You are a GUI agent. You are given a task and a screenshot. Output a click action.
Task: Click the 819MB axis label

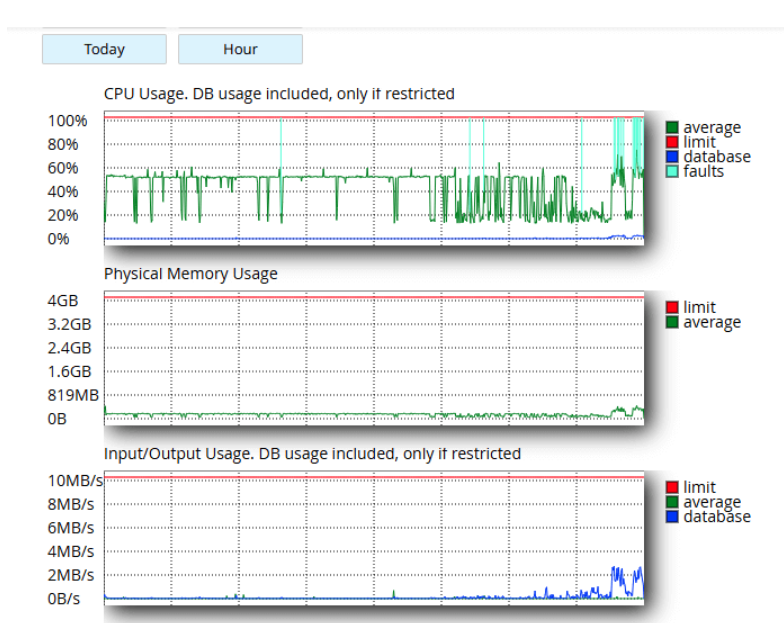pos(74,396)
